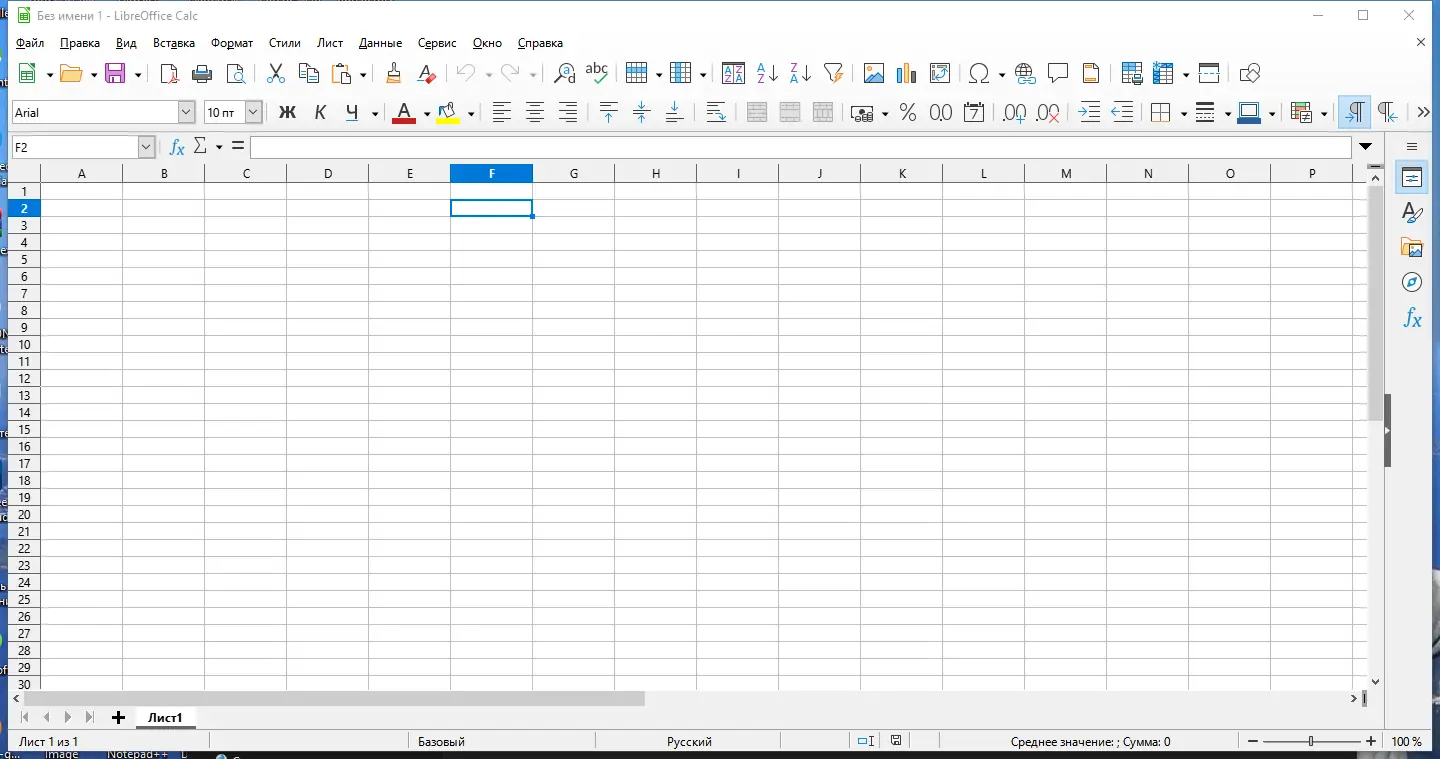Add a decimal place

[x=1015, y=113]
